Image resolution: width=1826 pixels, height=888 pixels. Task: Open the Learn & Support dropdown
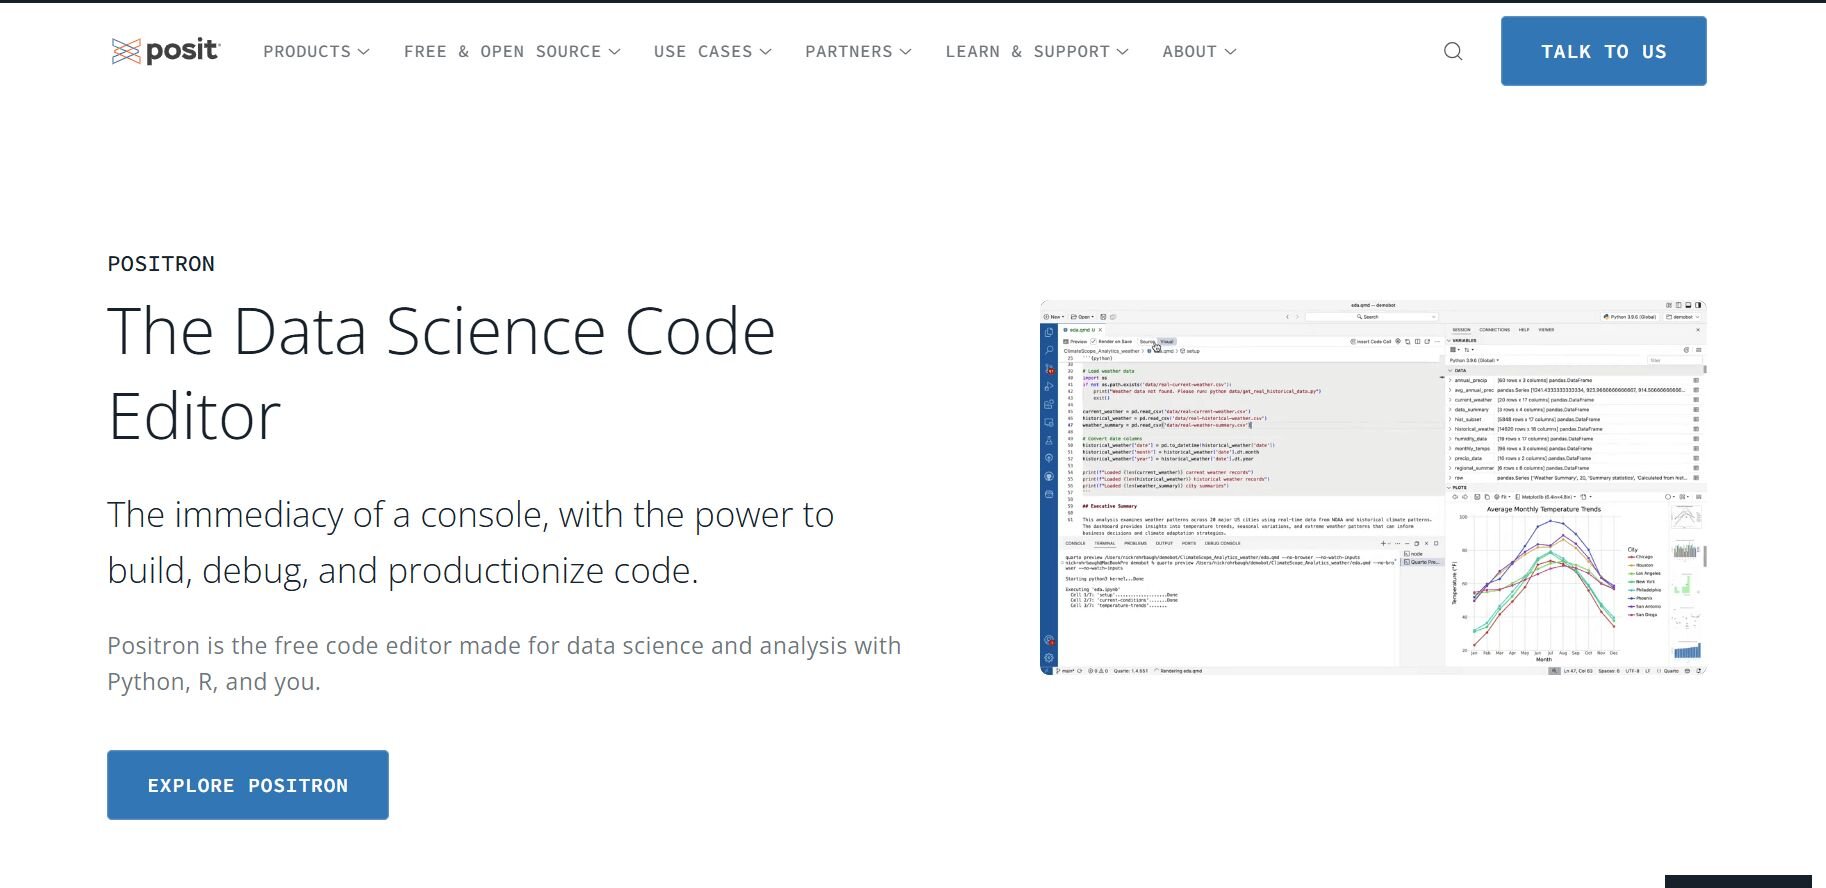[1036, 52]
